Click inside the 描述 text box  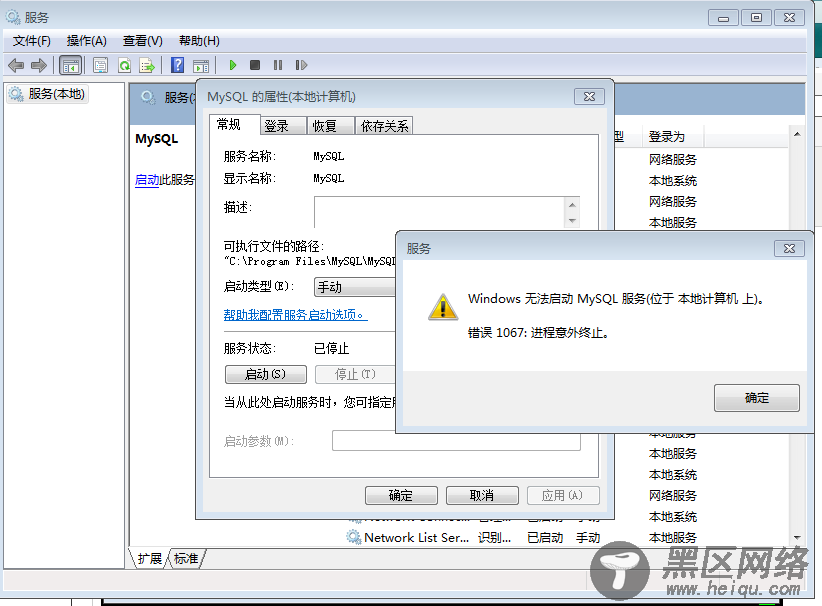[440, 212]
